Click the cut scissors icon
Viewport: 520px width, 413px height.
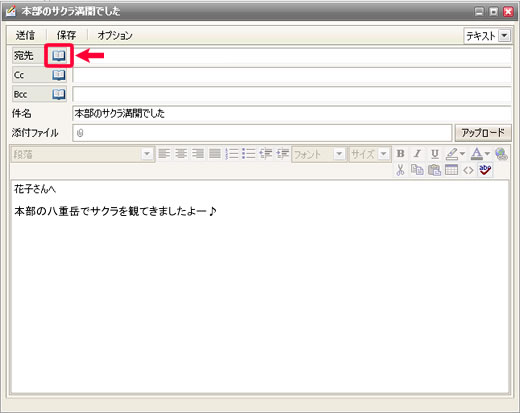(400, 170)
